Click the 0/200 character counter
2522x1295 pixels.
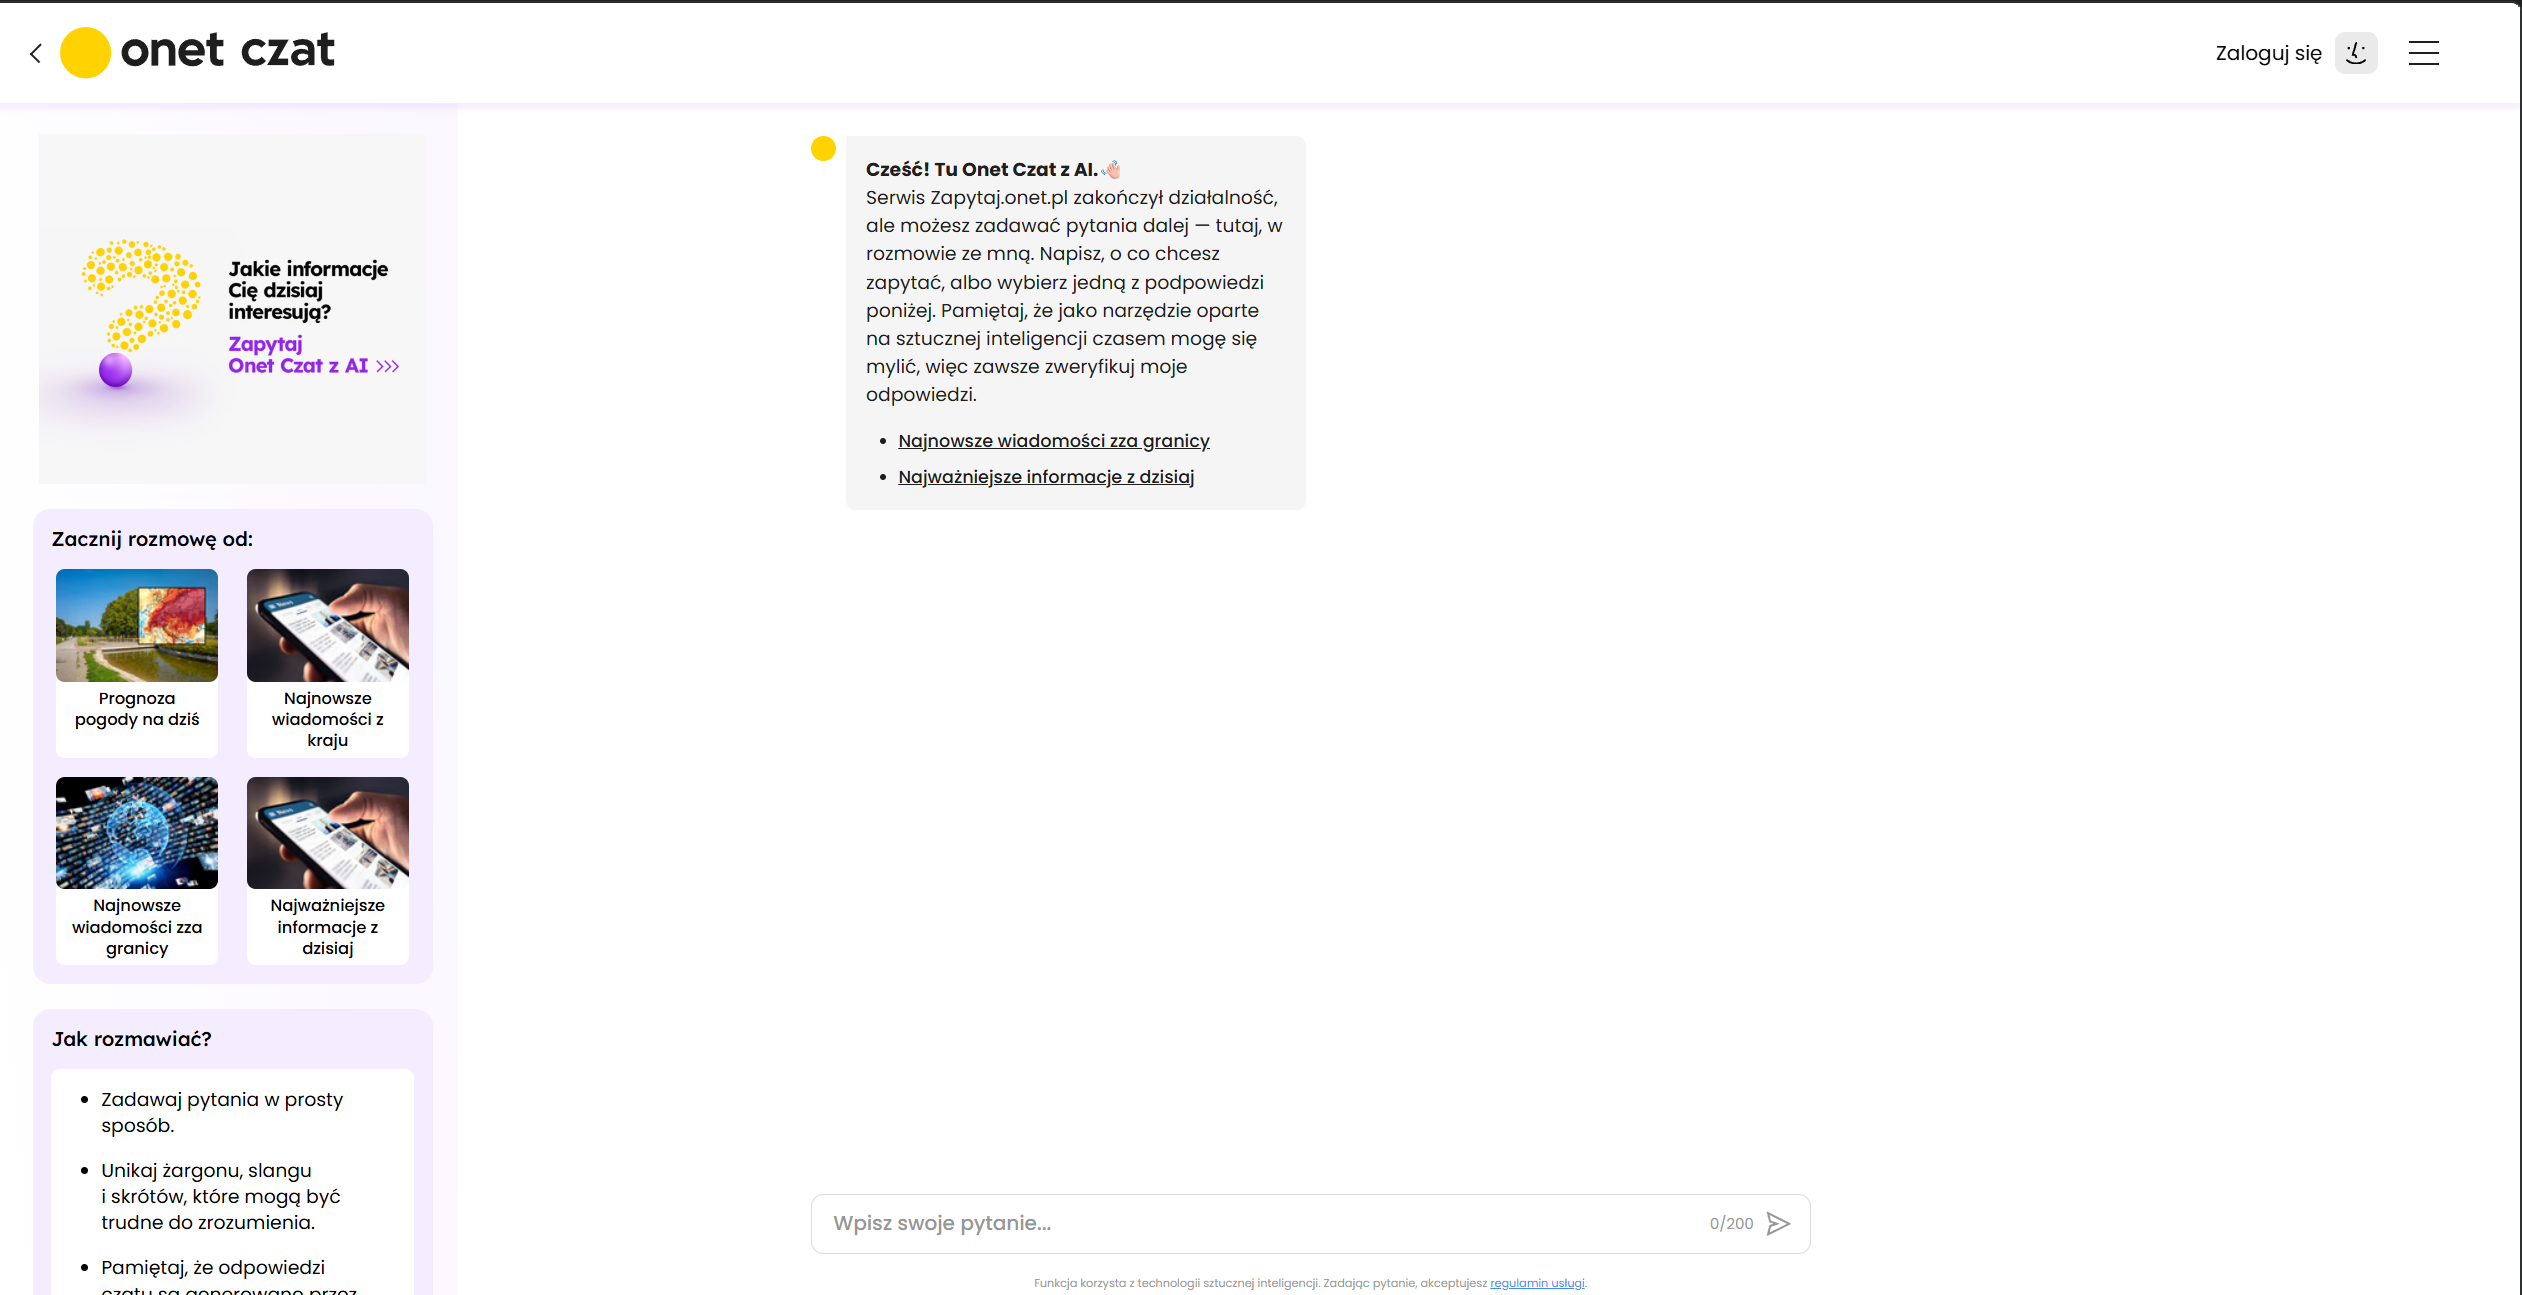click(x=1731, y=1223)
